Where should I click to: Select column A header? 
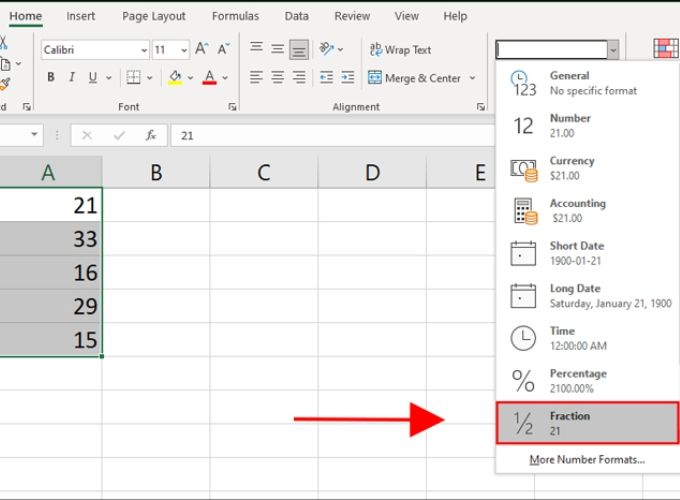pos(49,172)
